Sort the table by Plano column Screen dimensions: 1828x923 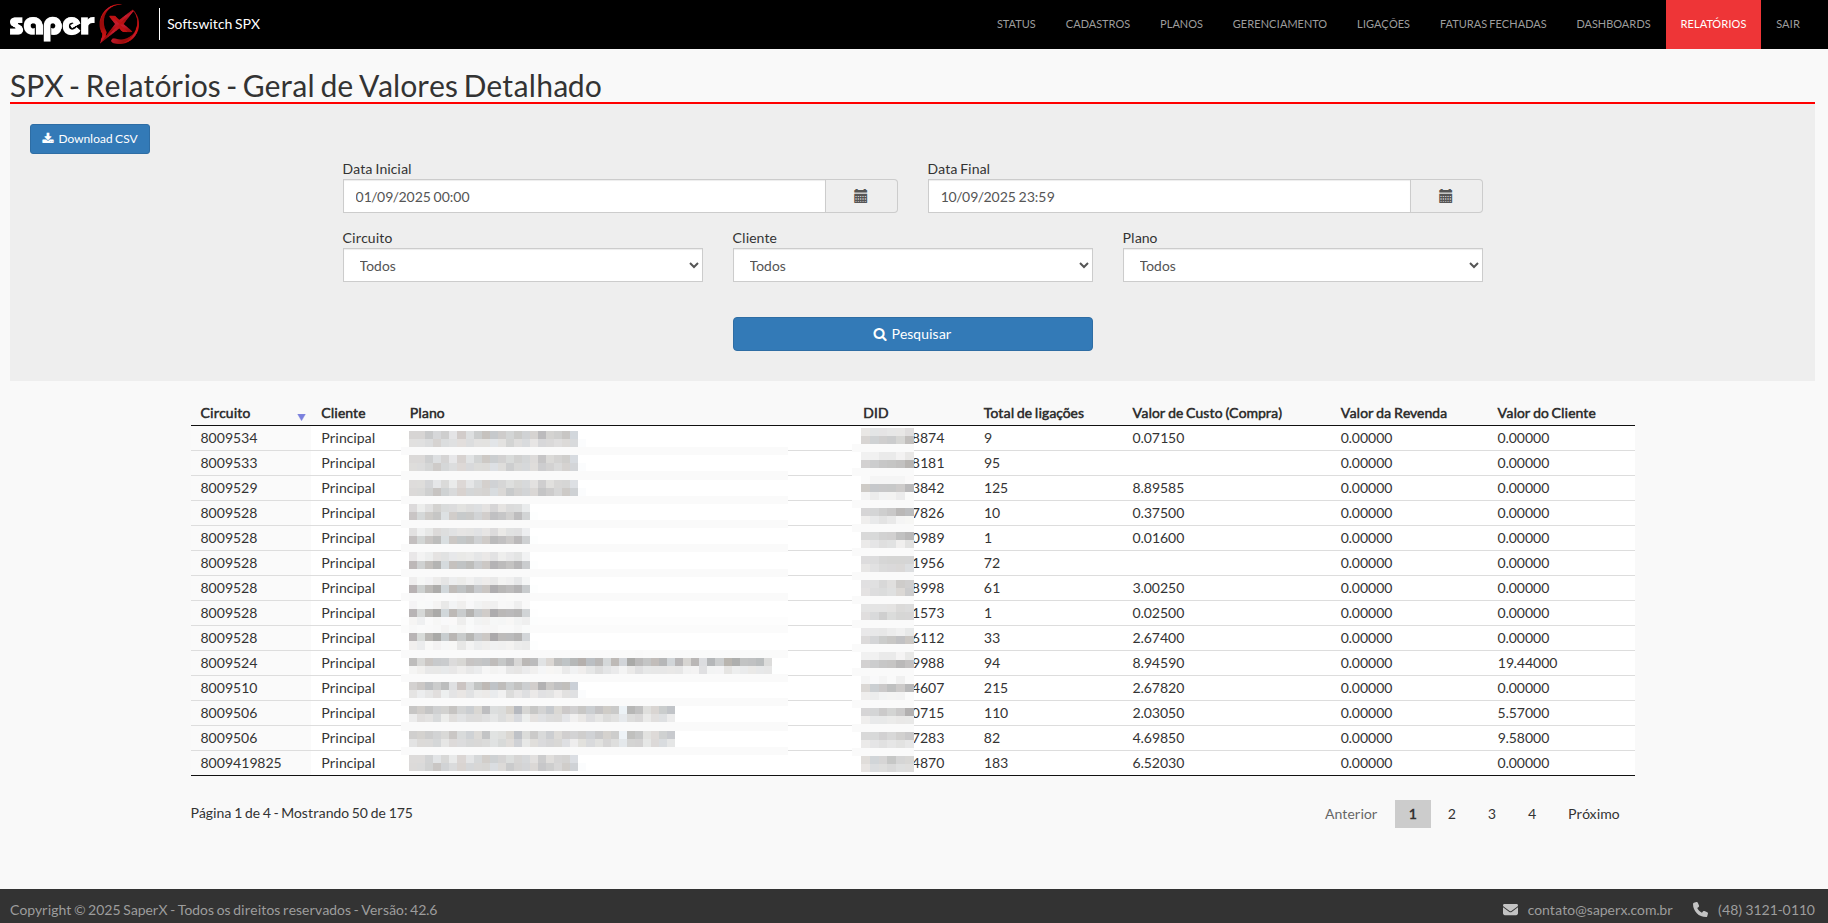click(427, 413)
